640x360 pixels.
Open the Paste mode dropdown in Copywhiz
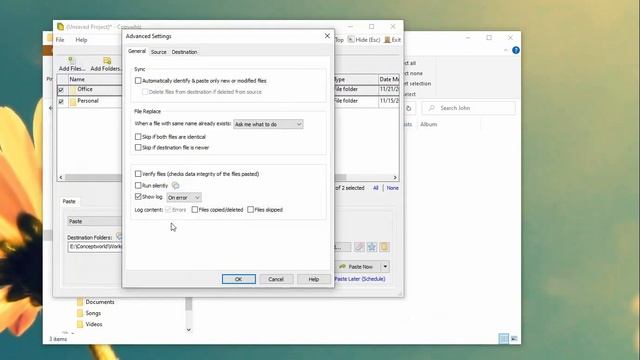(x=95, y=221)
